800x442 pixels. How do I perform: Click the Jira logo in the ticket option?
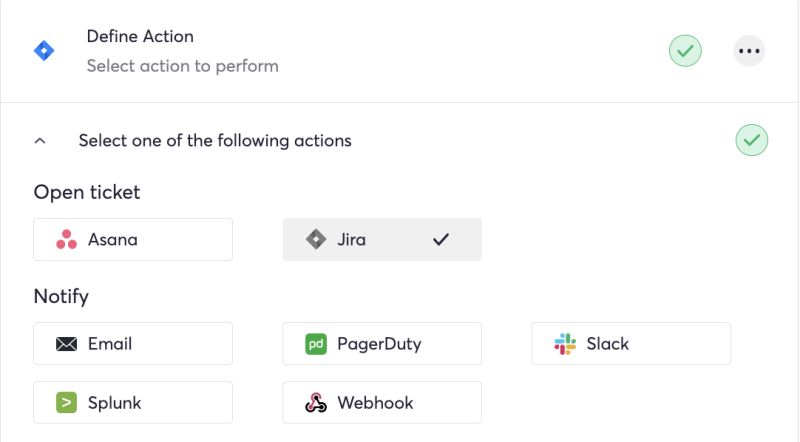pyautogui.click(x=316, y=240)
